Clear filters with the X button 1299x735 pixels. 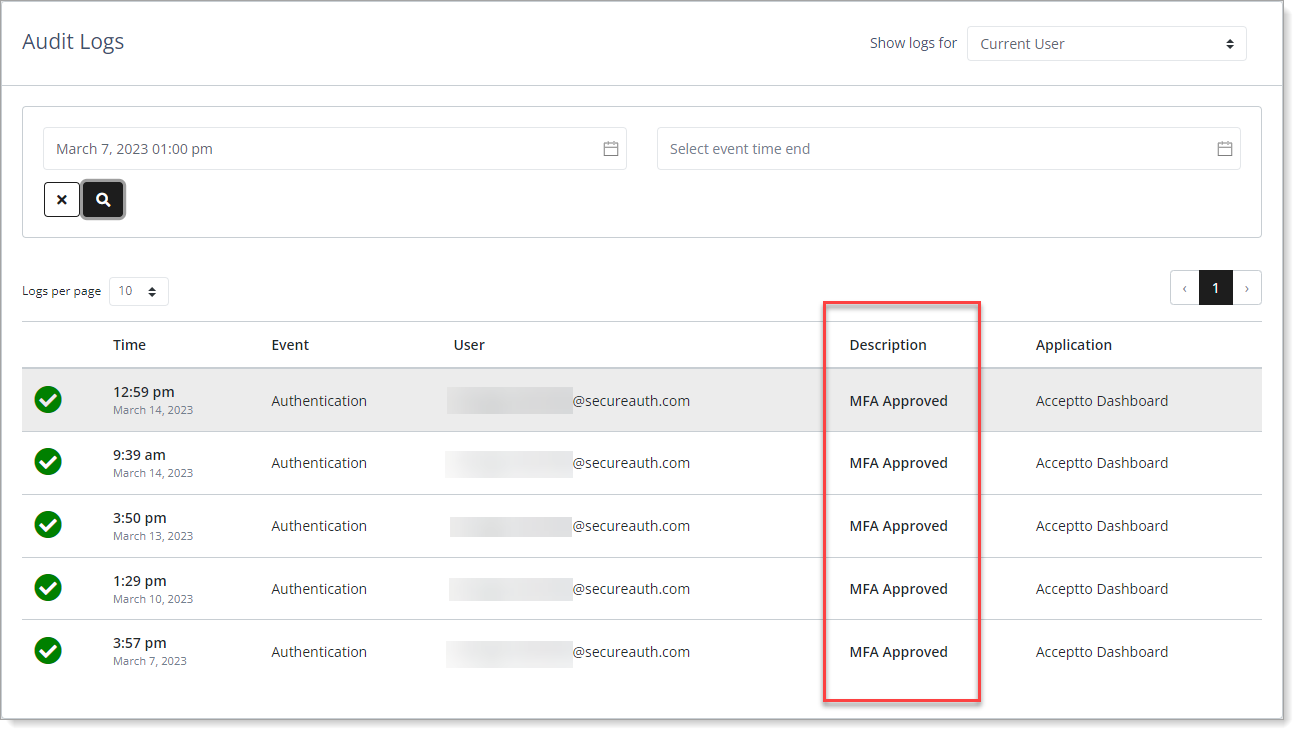(62, 200)
